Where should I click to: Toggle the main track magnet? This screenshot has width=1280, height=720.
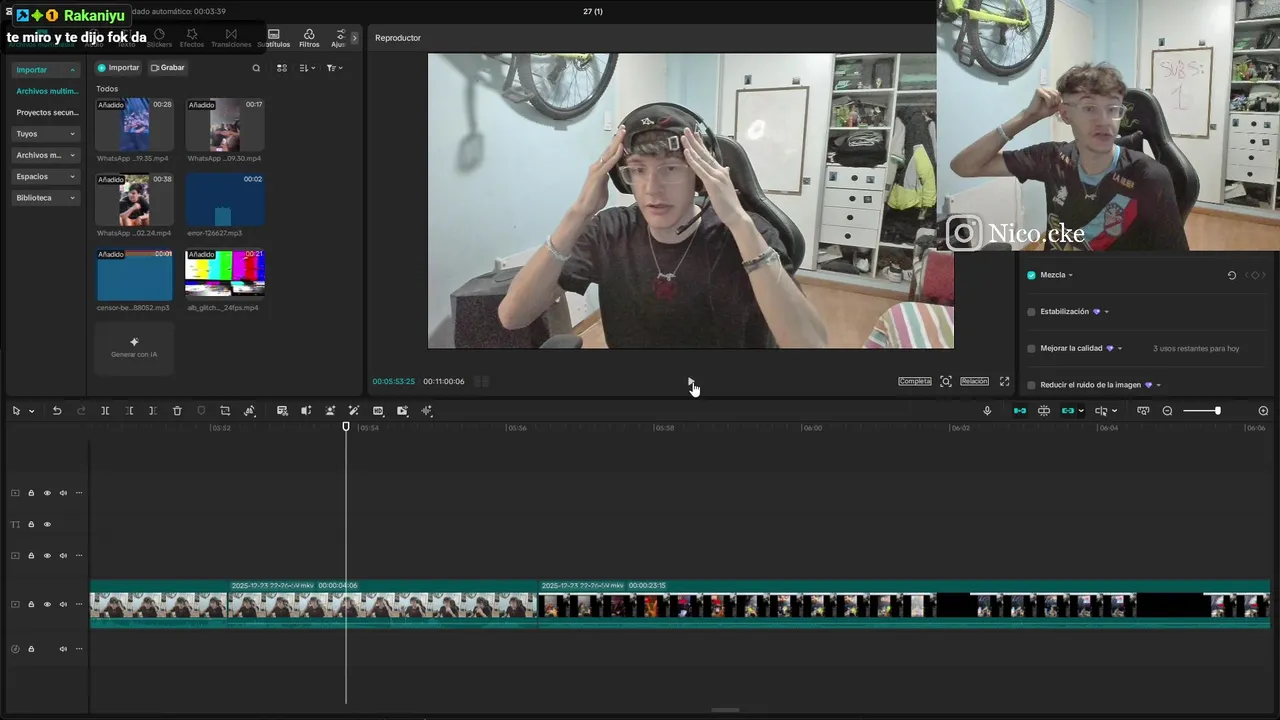[x=1020, y=411]
